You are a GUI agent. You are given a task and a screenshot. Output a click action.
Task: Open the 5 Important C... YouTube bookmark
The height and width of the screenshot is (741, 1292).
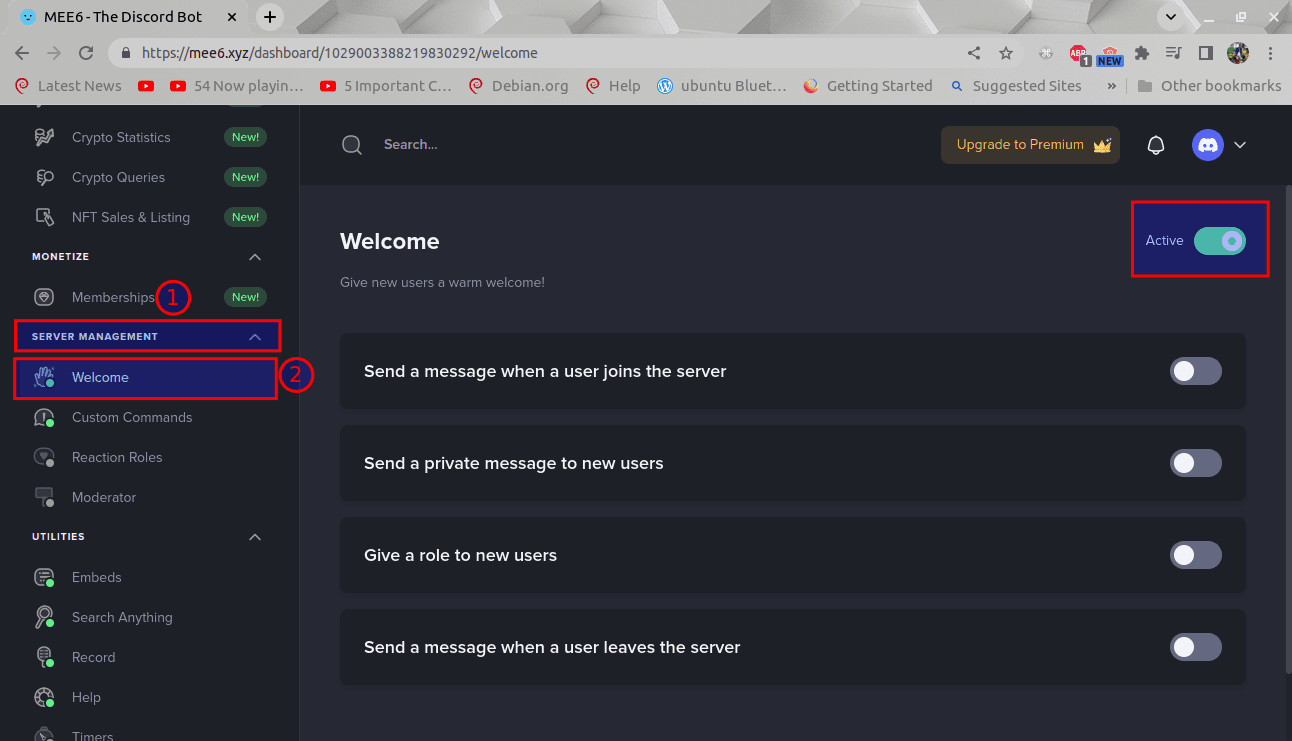click(x=386, y=86)
